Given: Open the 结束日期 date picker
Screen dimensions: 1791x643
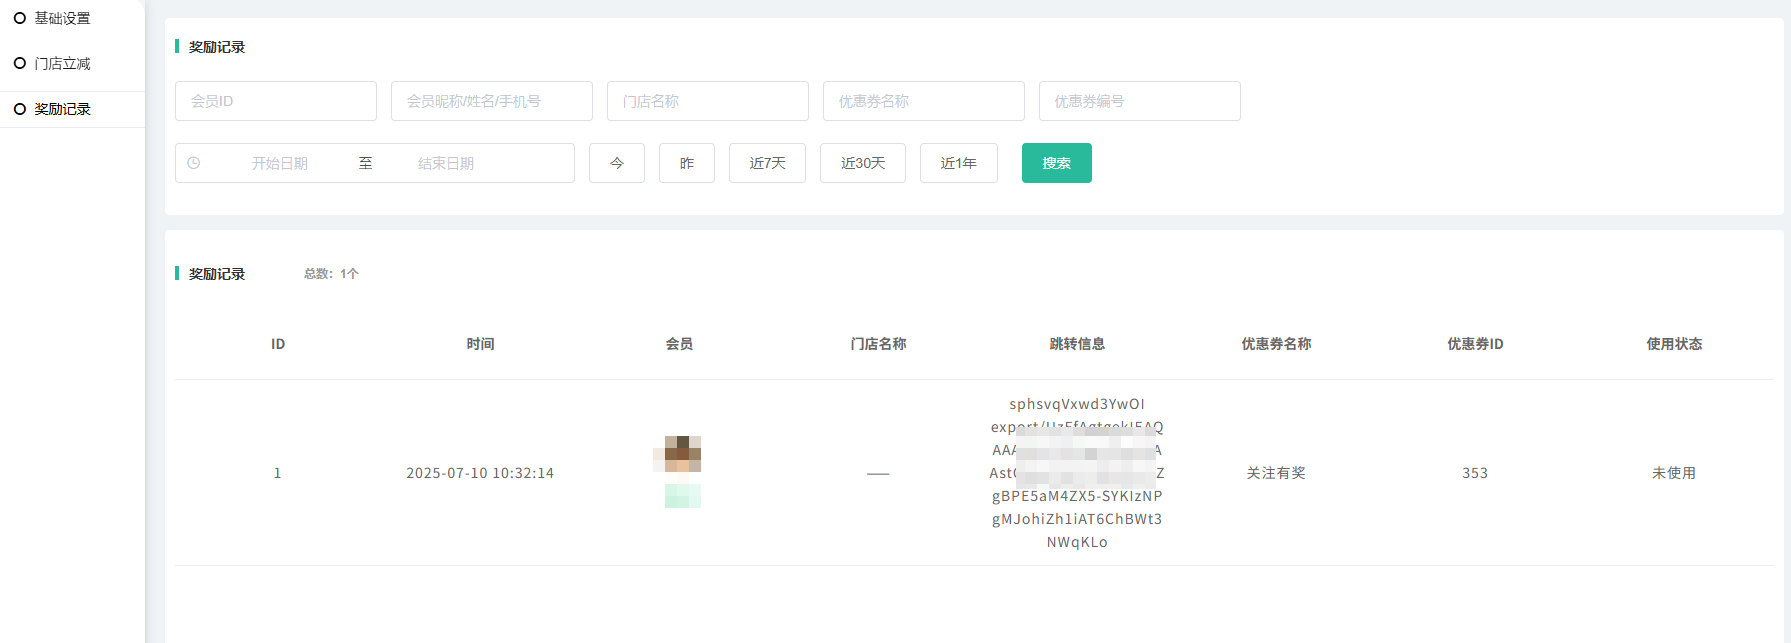Looking at the screenshot, I should pyautogui.click(x=446, y=163).
